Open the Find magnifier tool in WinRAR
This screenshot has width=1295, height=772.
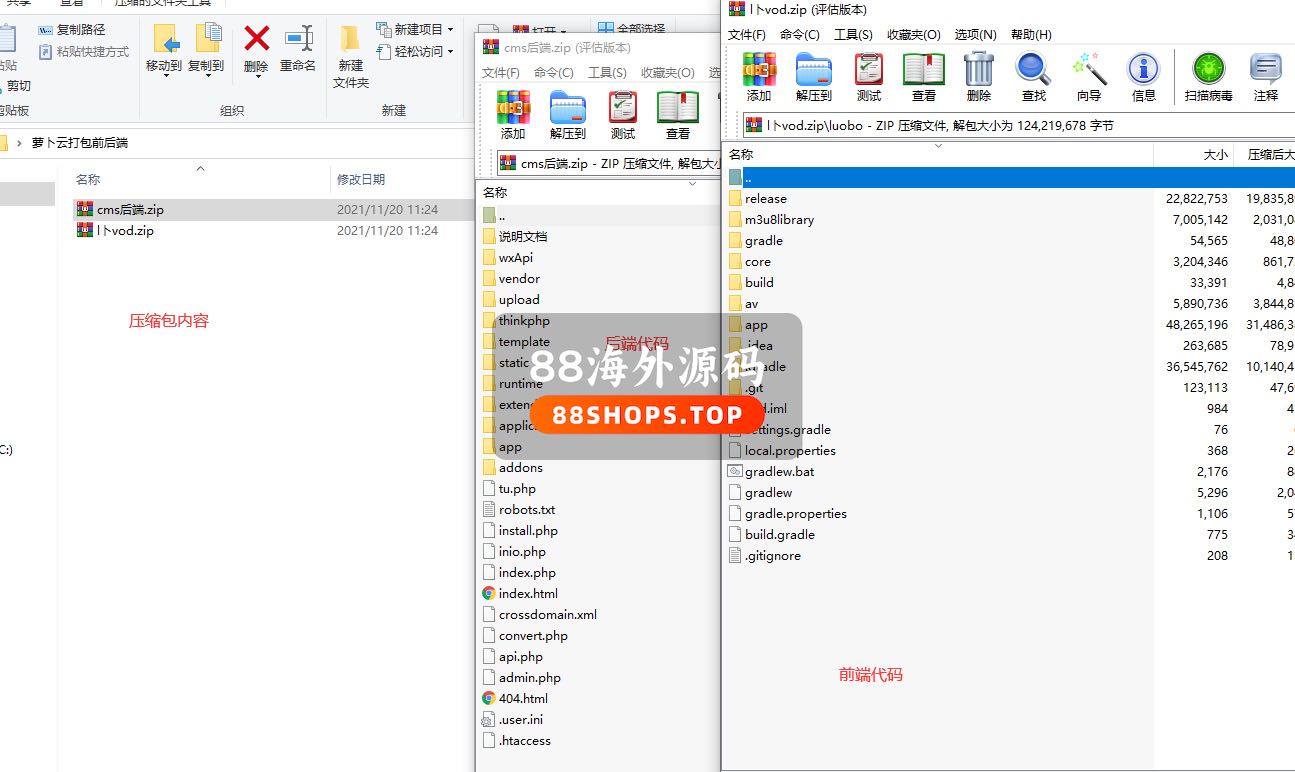[1033, 77]
